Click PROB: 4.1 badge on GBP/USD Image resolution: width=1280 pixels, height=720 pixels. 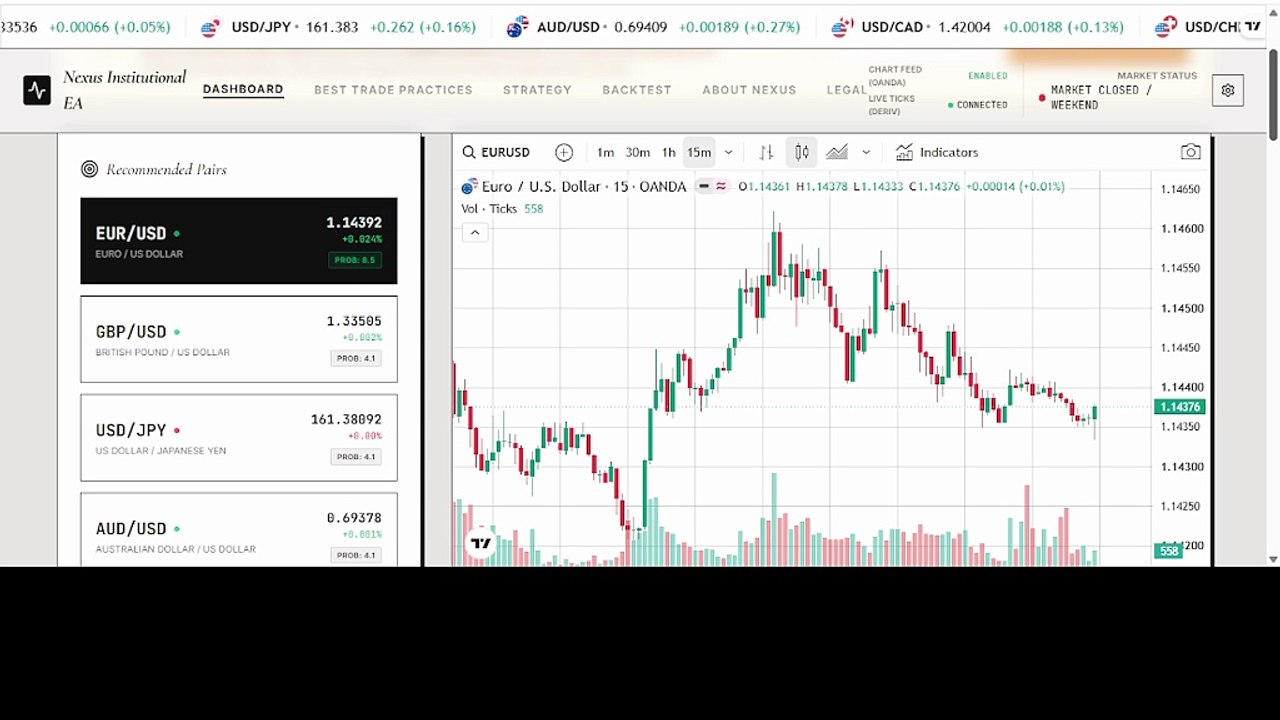tap(355, 358)
